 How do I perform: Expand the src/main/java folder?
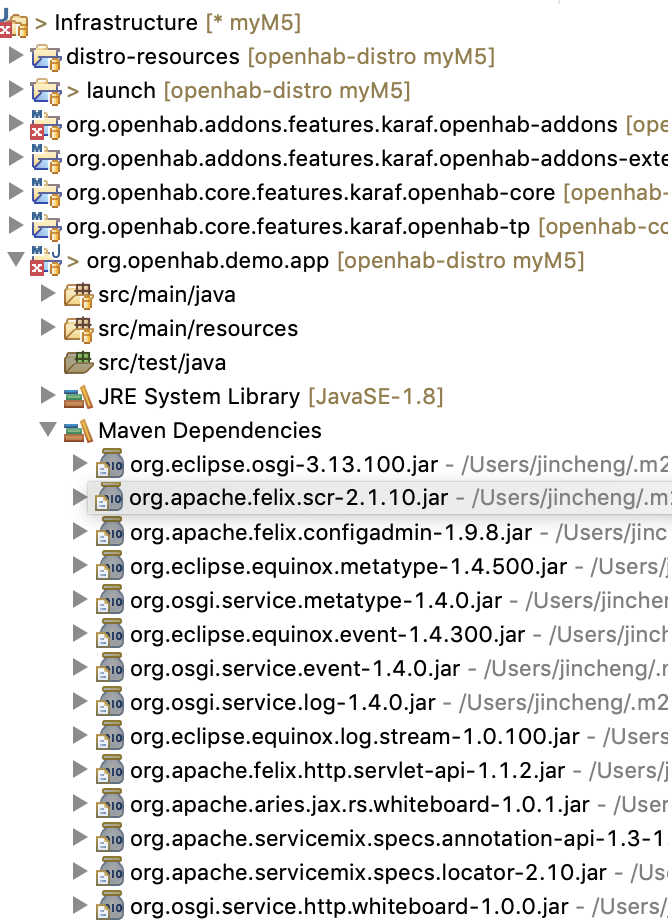pyautogui.click(x=48, y=293)
